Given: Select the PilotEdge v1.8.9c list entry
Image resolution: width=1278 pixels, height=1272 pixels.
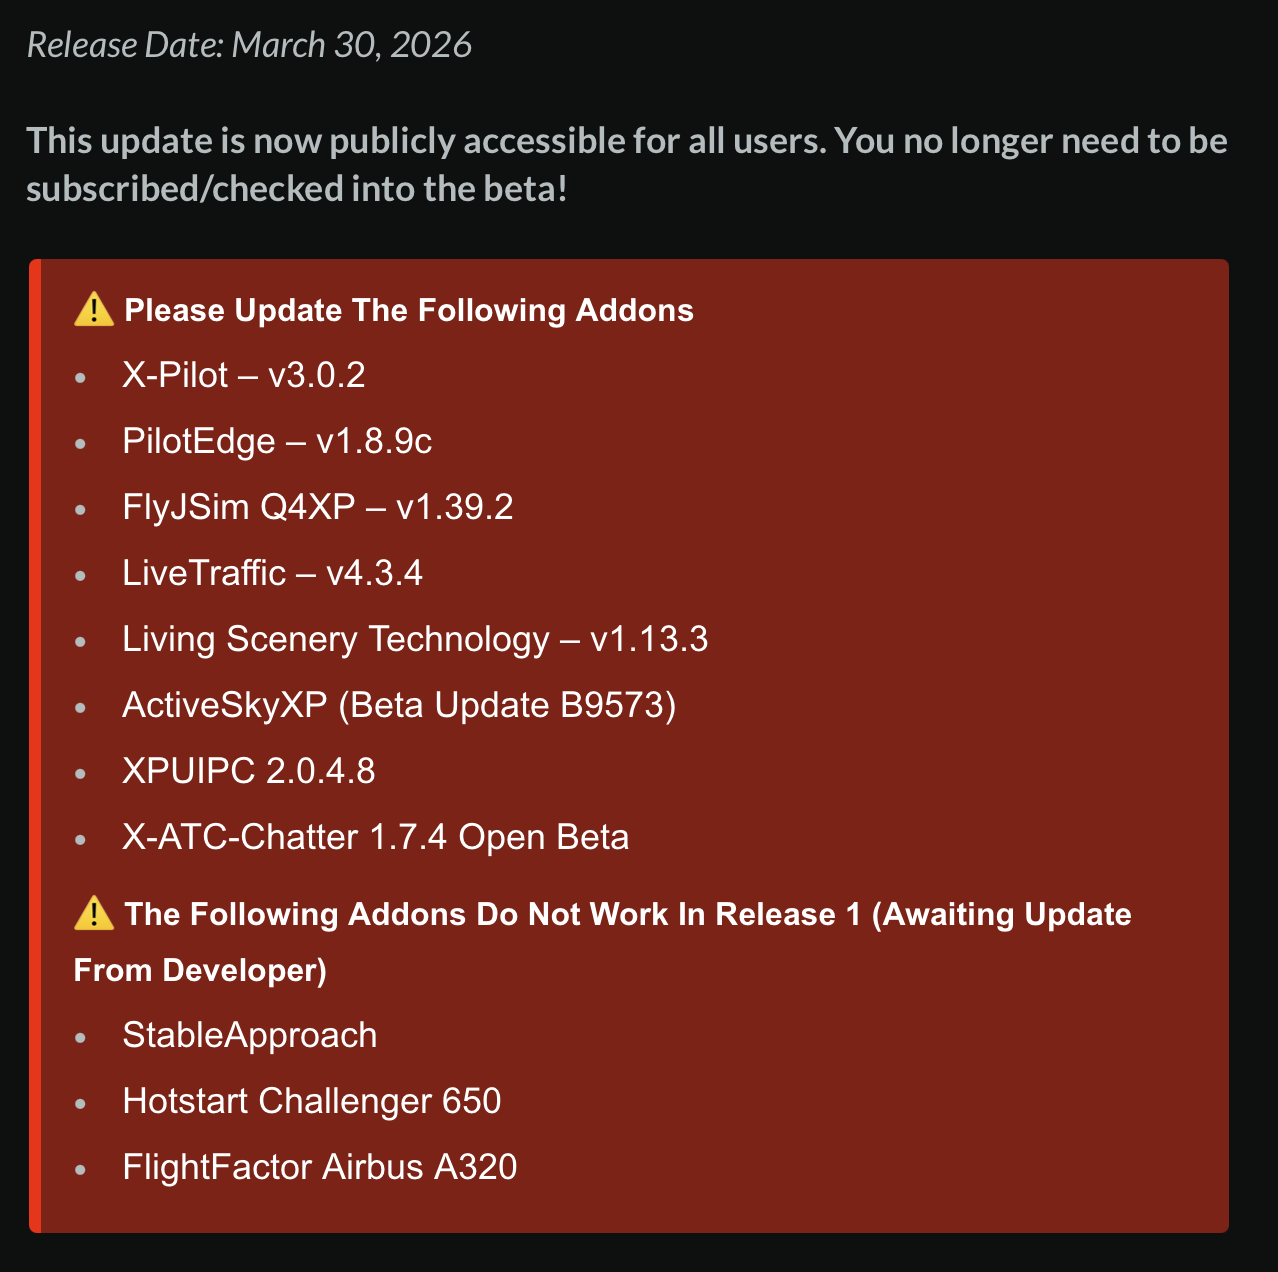Looking at the screenshot, I should pos(277,441).
